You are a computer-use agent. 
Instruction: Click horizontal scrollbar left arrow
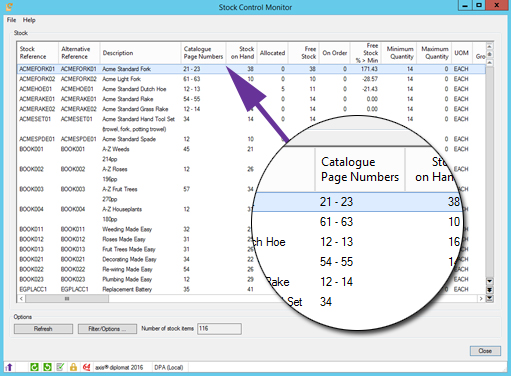[21, 298]
